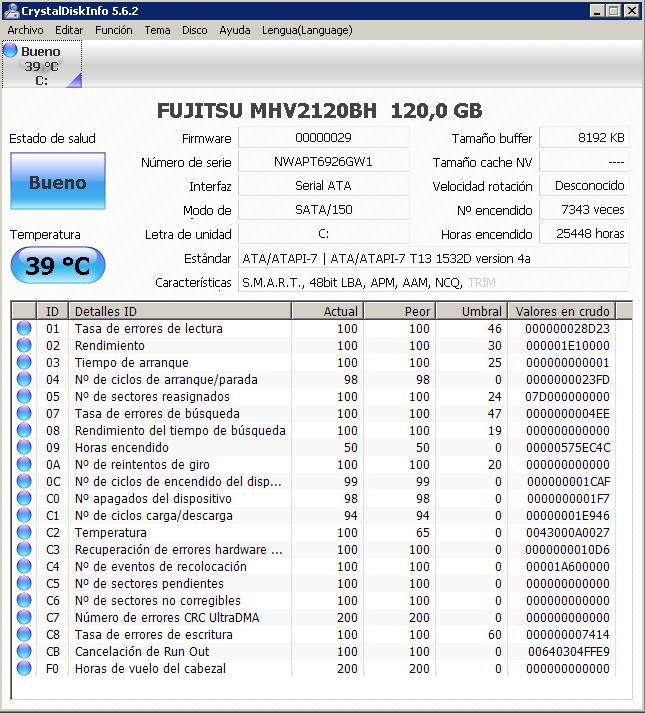
Task: Click status orb for Número de errores CRC UltraDMA
Action: 24,617
